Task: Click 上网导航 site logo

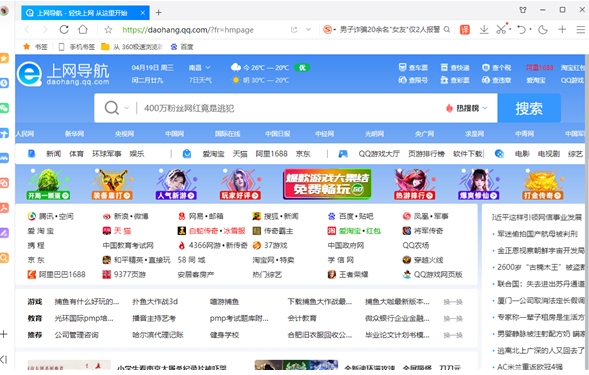Action: (63, 73)
